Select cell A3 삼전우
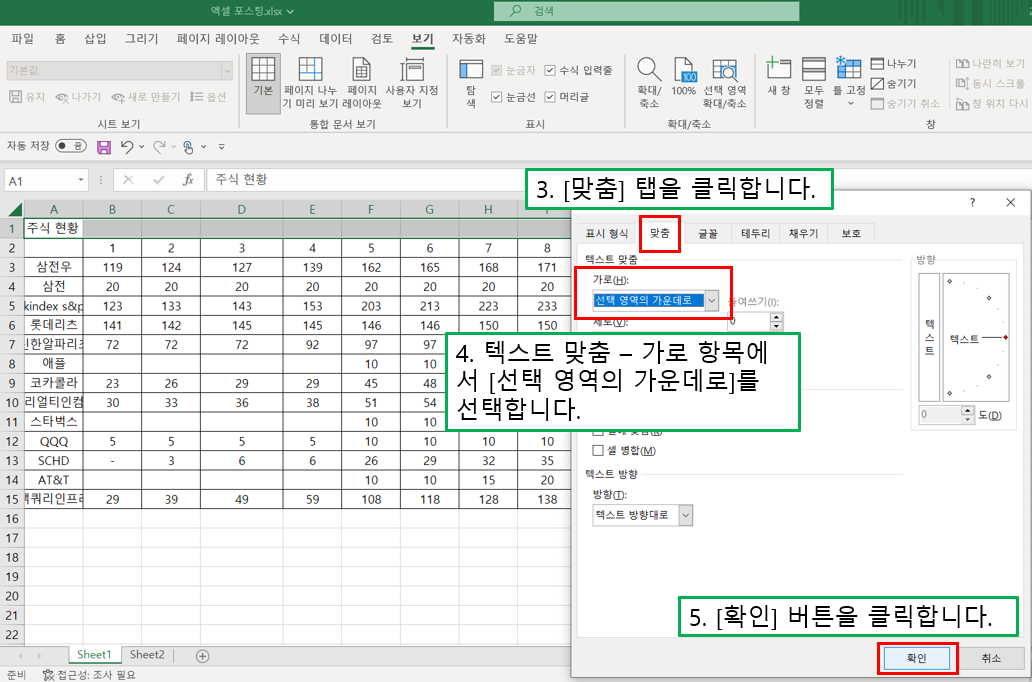The height and width of the screenshot is (682, 1032). 53,267
